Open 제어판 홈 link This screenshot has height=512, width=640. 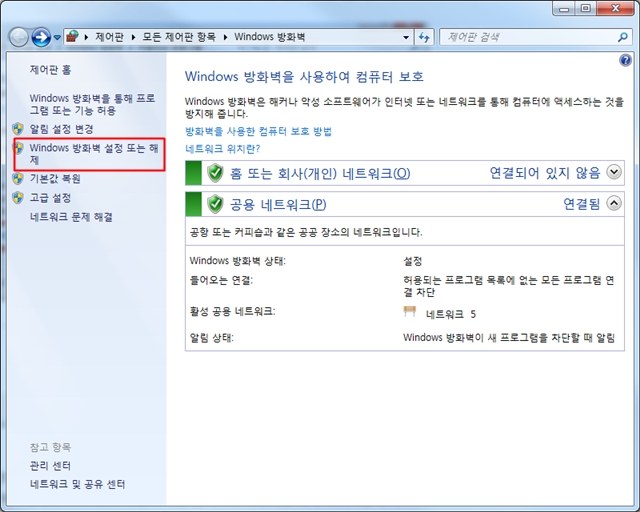(x=50, y=70)
